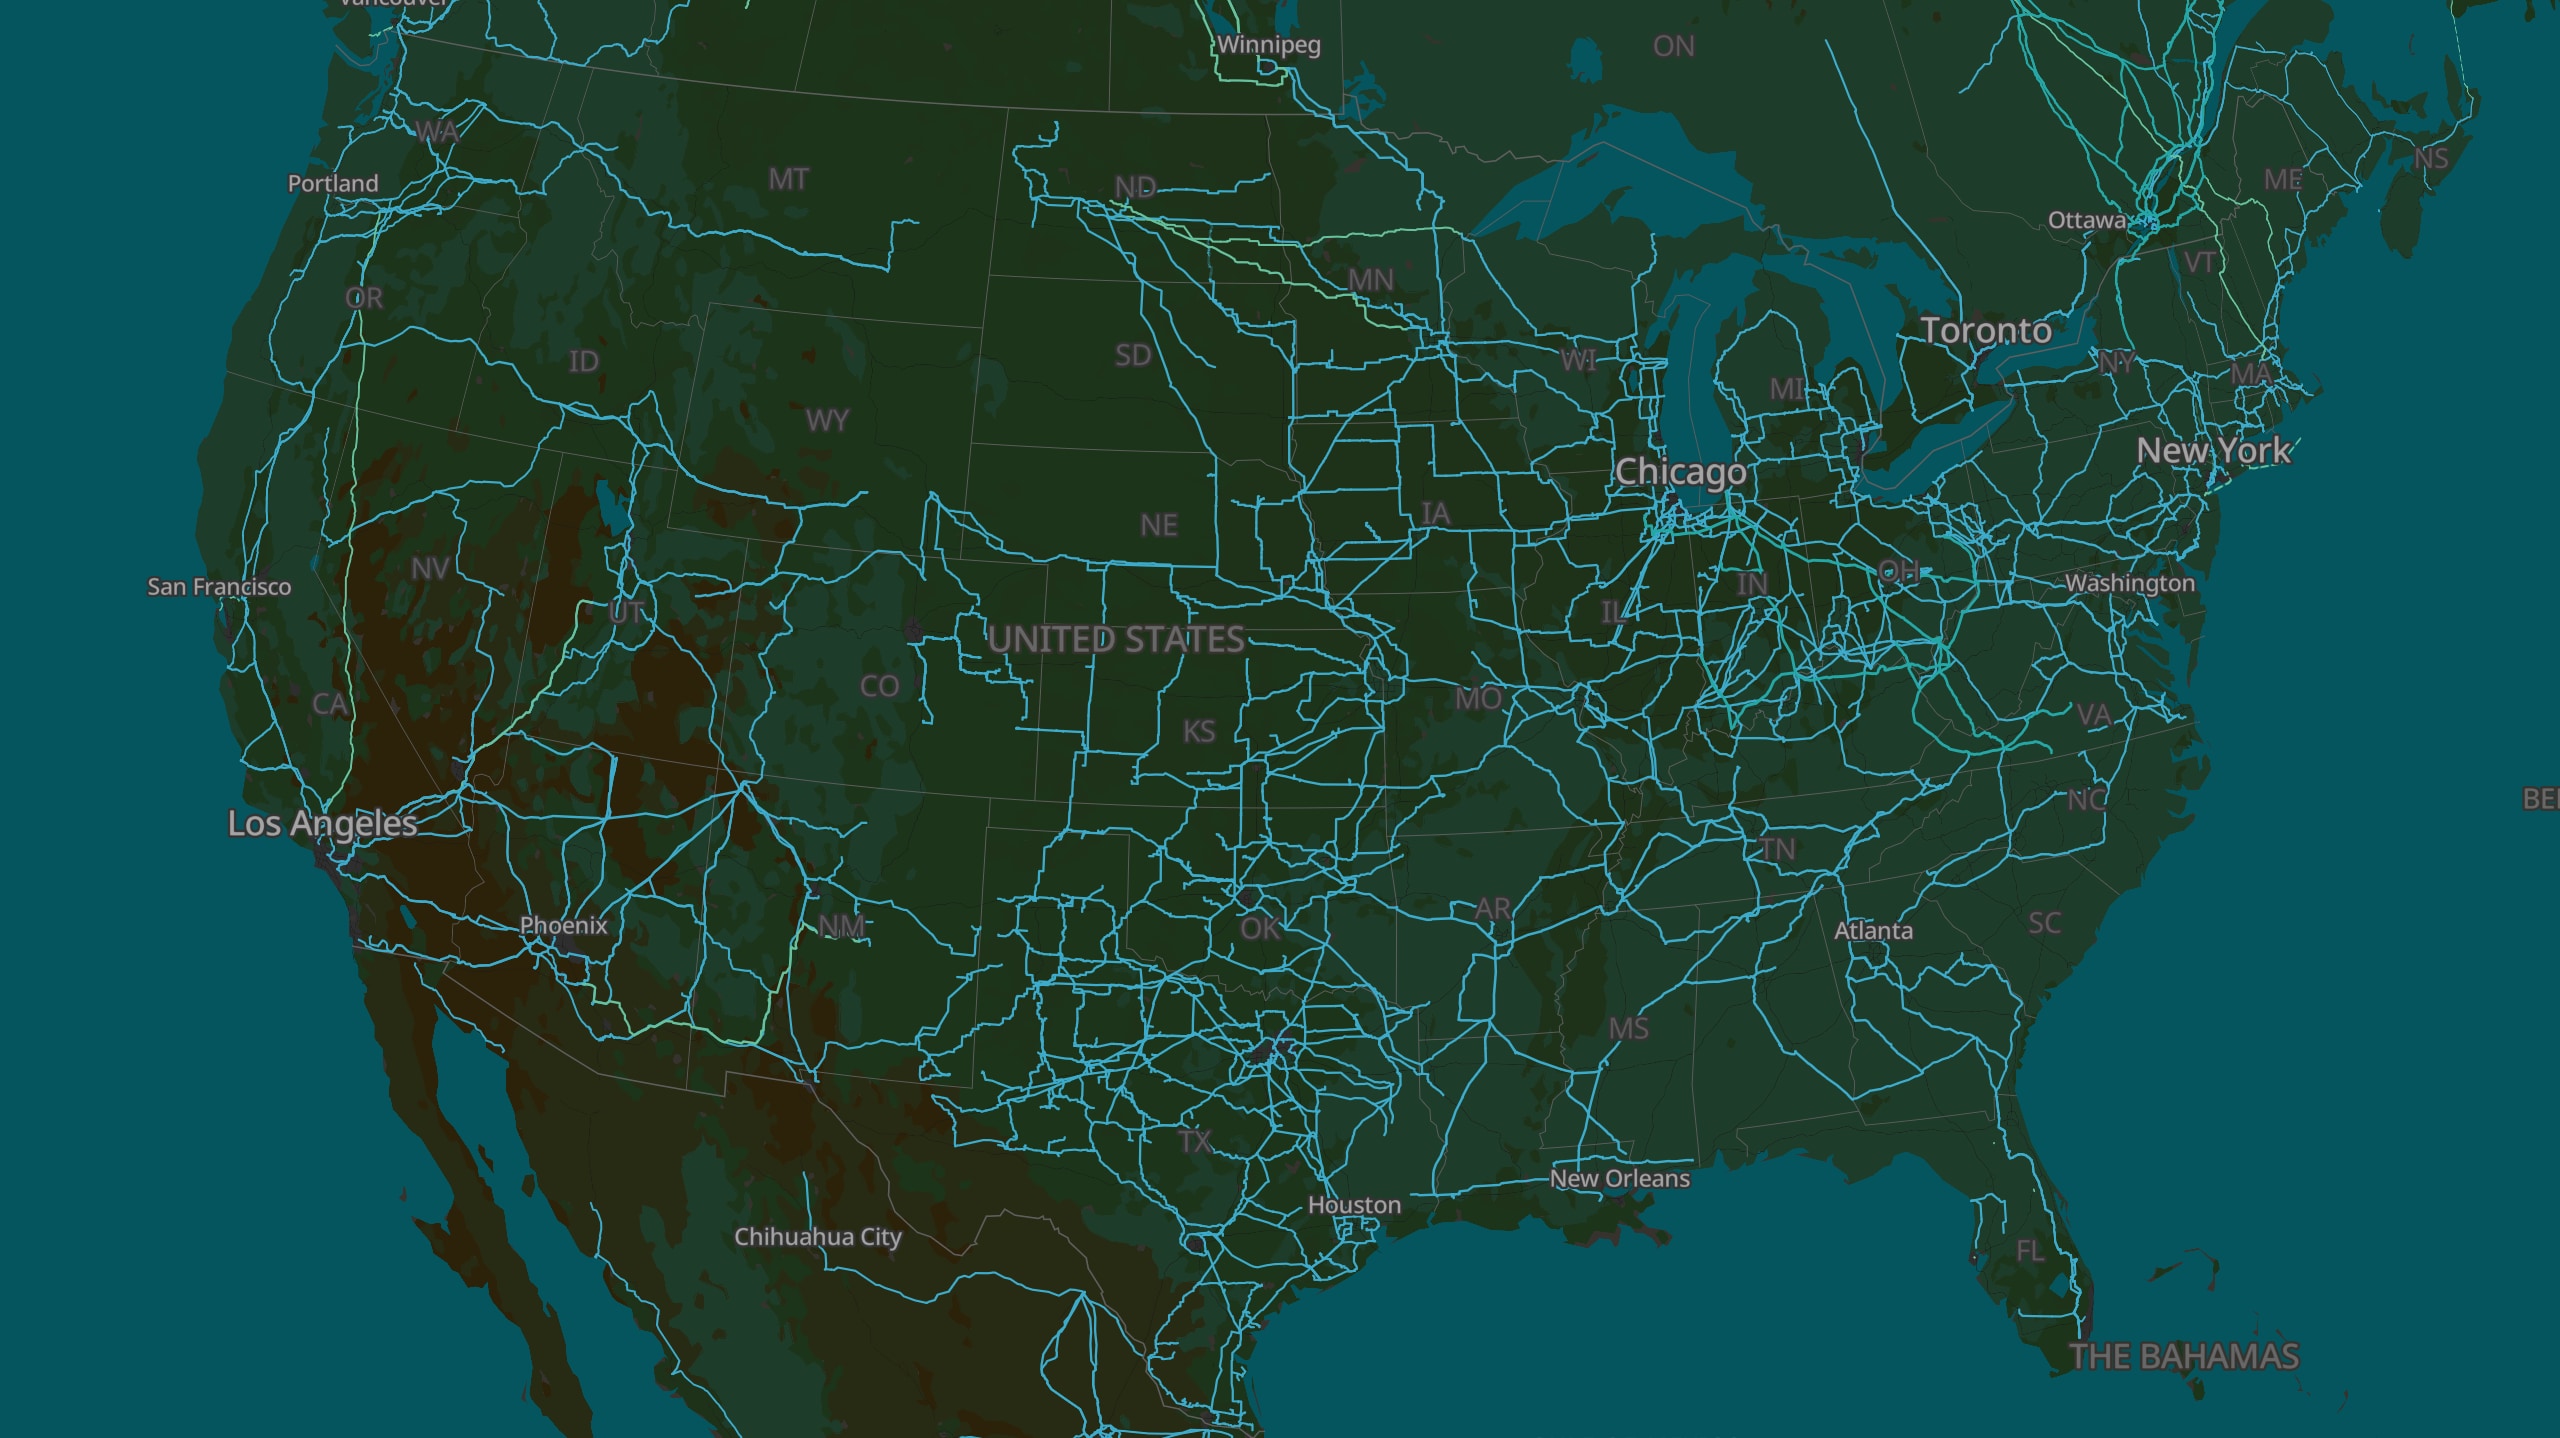Select the Atlanta city label
The width and height of the screenshot is (2560, 1438).
[1873, 930]
